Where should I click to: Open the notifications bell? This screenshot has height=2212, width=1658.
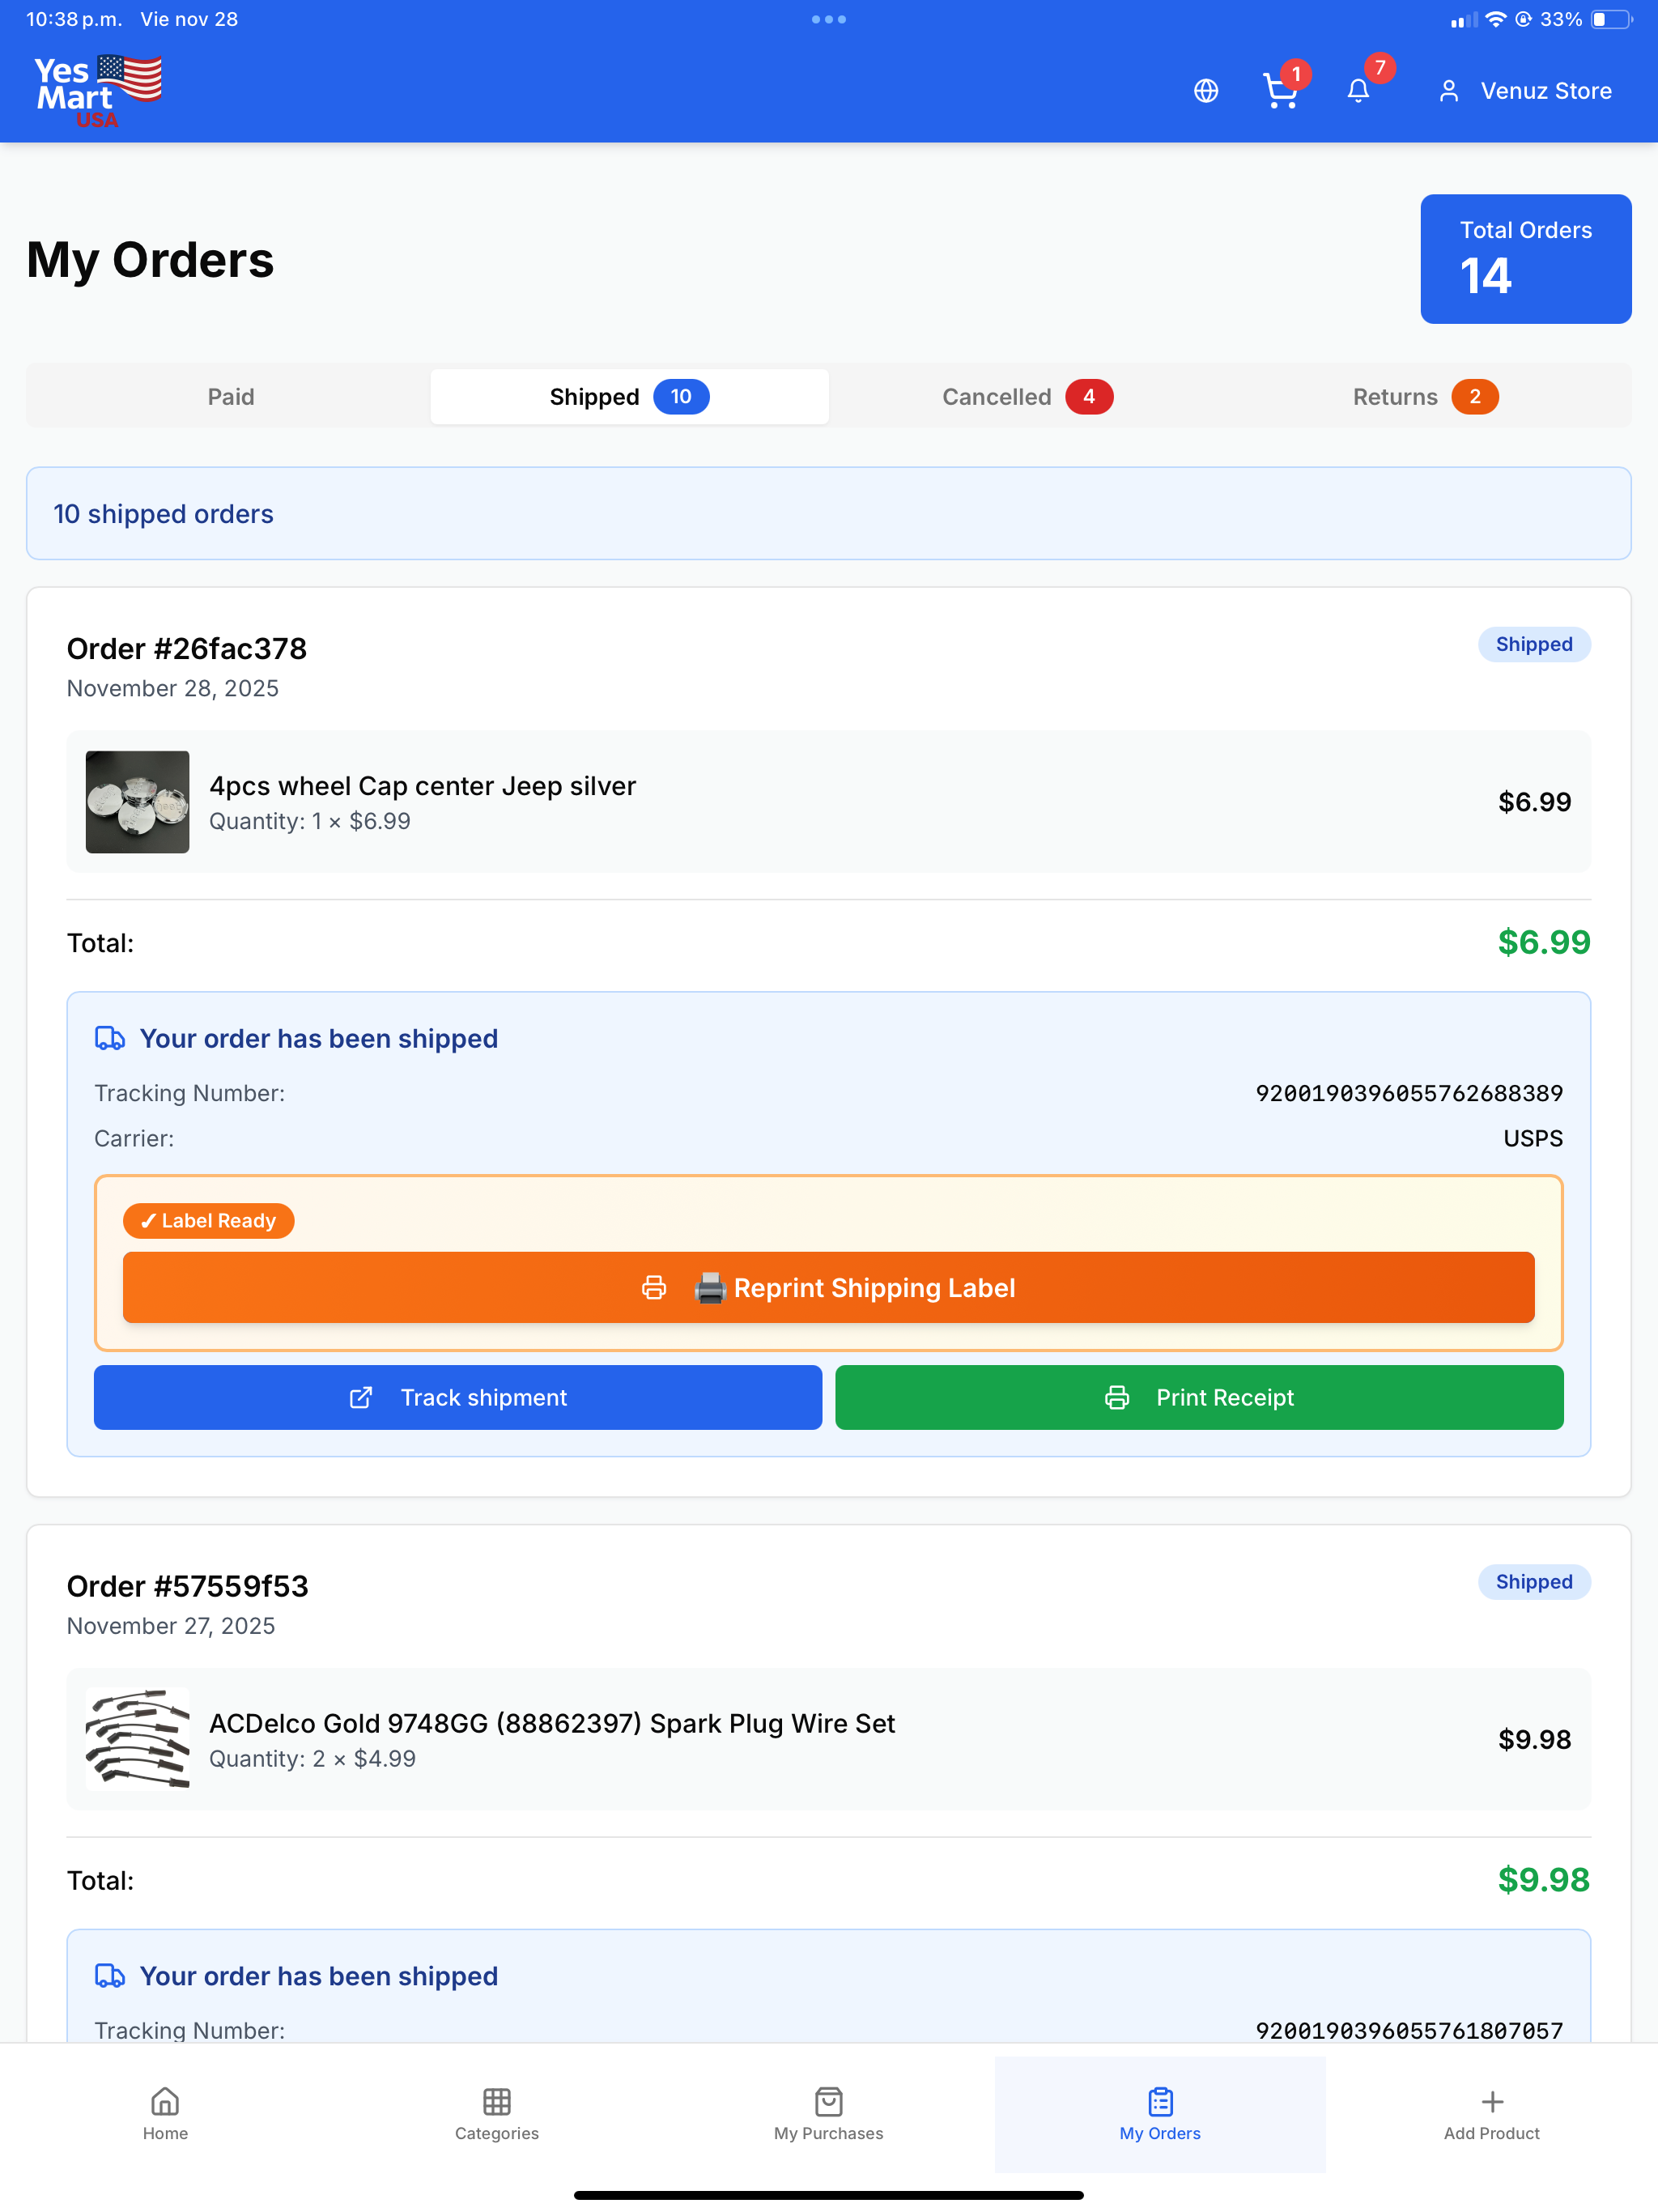pyautogui.click(x=1358, y=91)
